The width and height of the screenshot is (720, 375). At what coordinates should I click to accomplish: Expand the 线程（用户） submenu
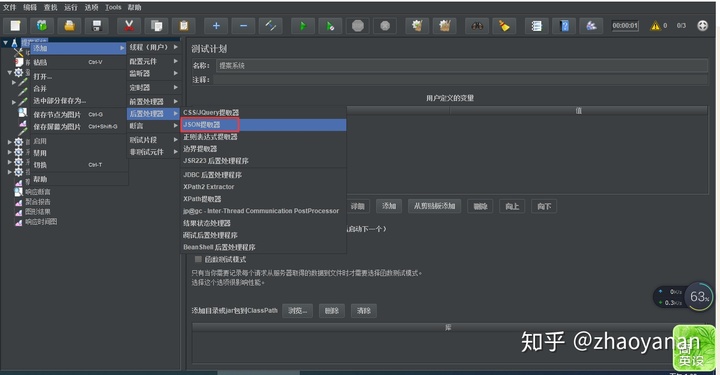point(153,47)
